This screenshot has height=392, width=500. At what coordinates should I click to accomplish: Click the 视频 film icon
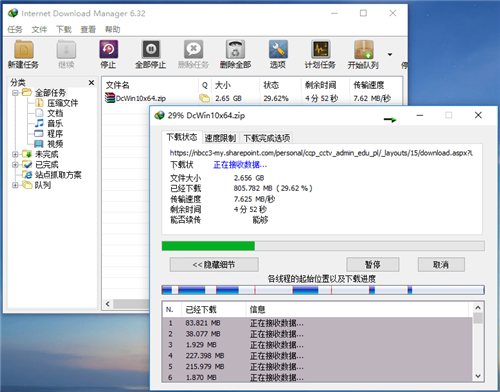click(39, 144)
